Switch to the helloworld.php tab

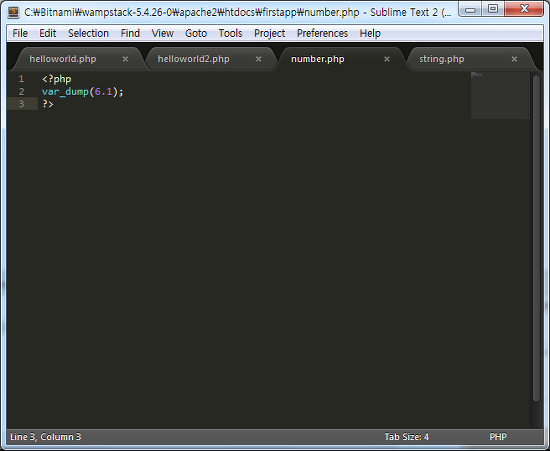tap(63, 59)
